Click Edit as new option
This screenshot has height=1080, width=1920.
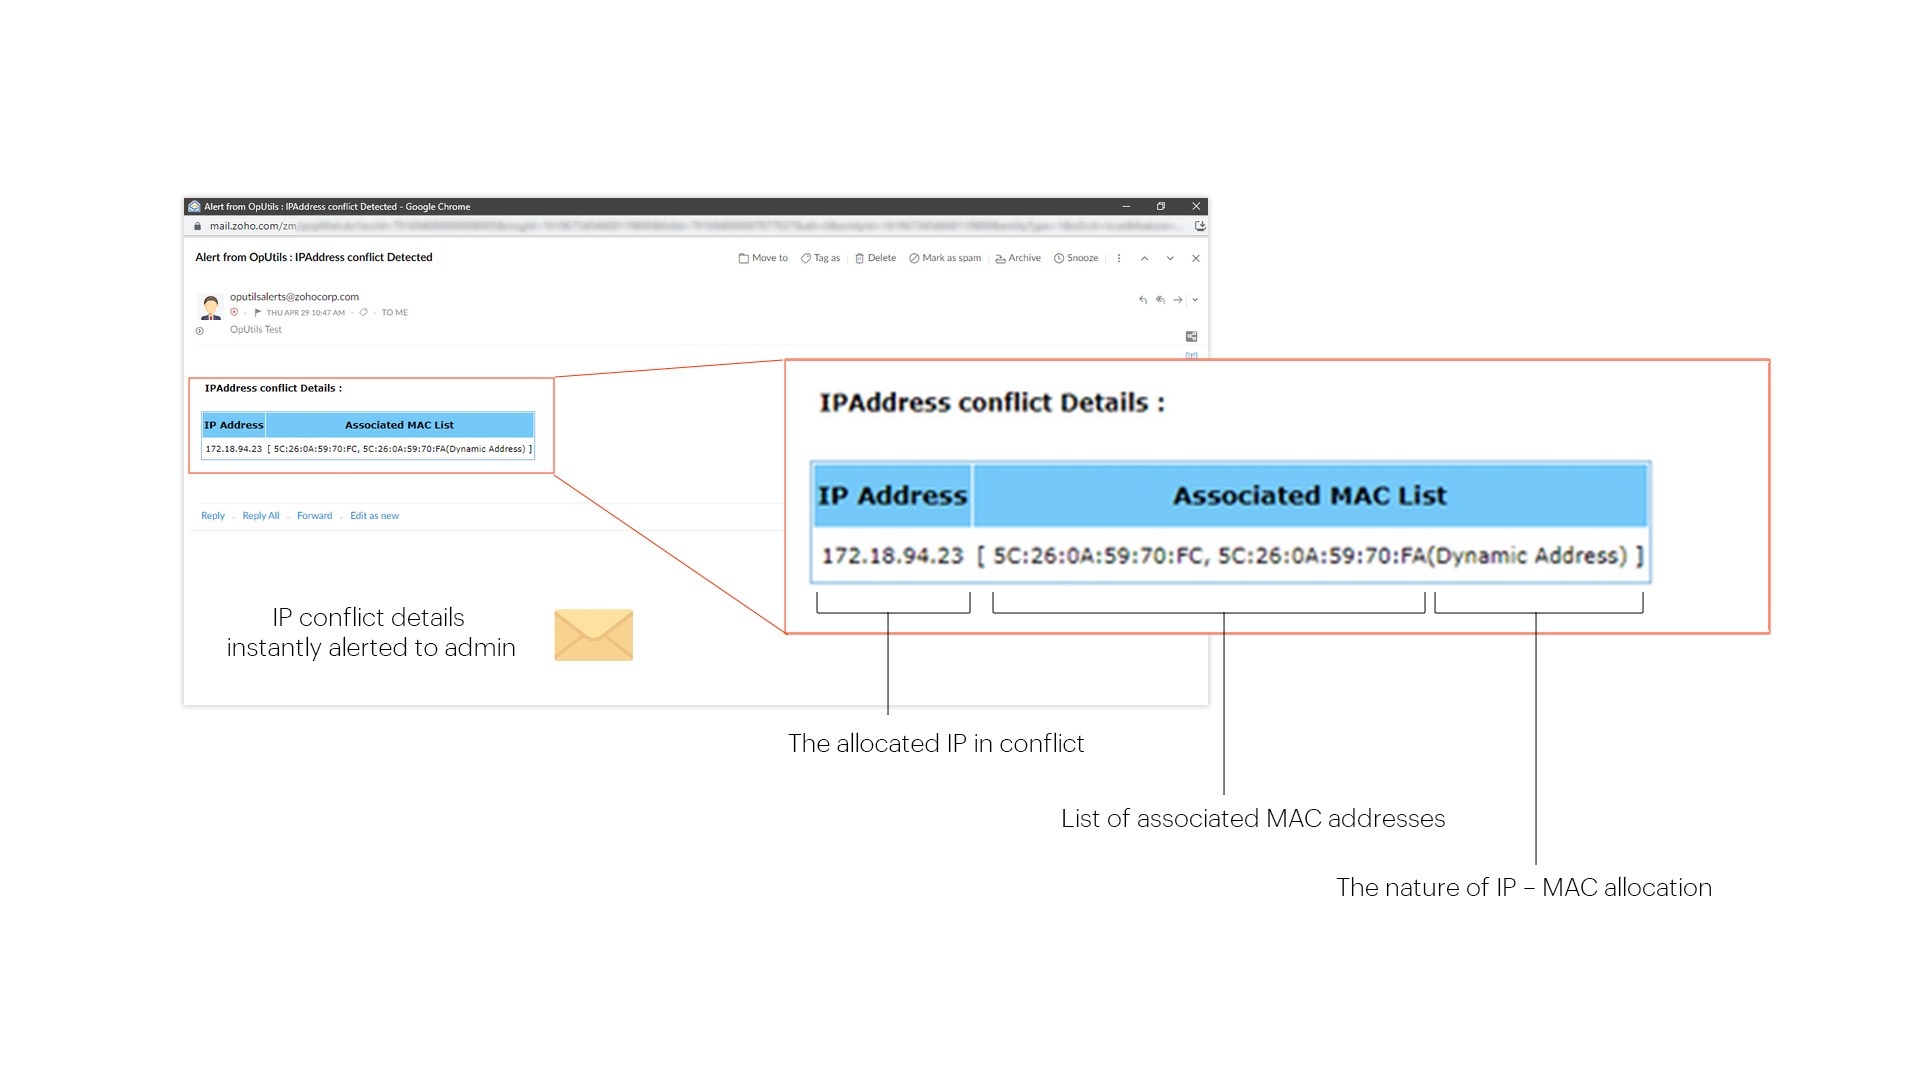point(372,516)
